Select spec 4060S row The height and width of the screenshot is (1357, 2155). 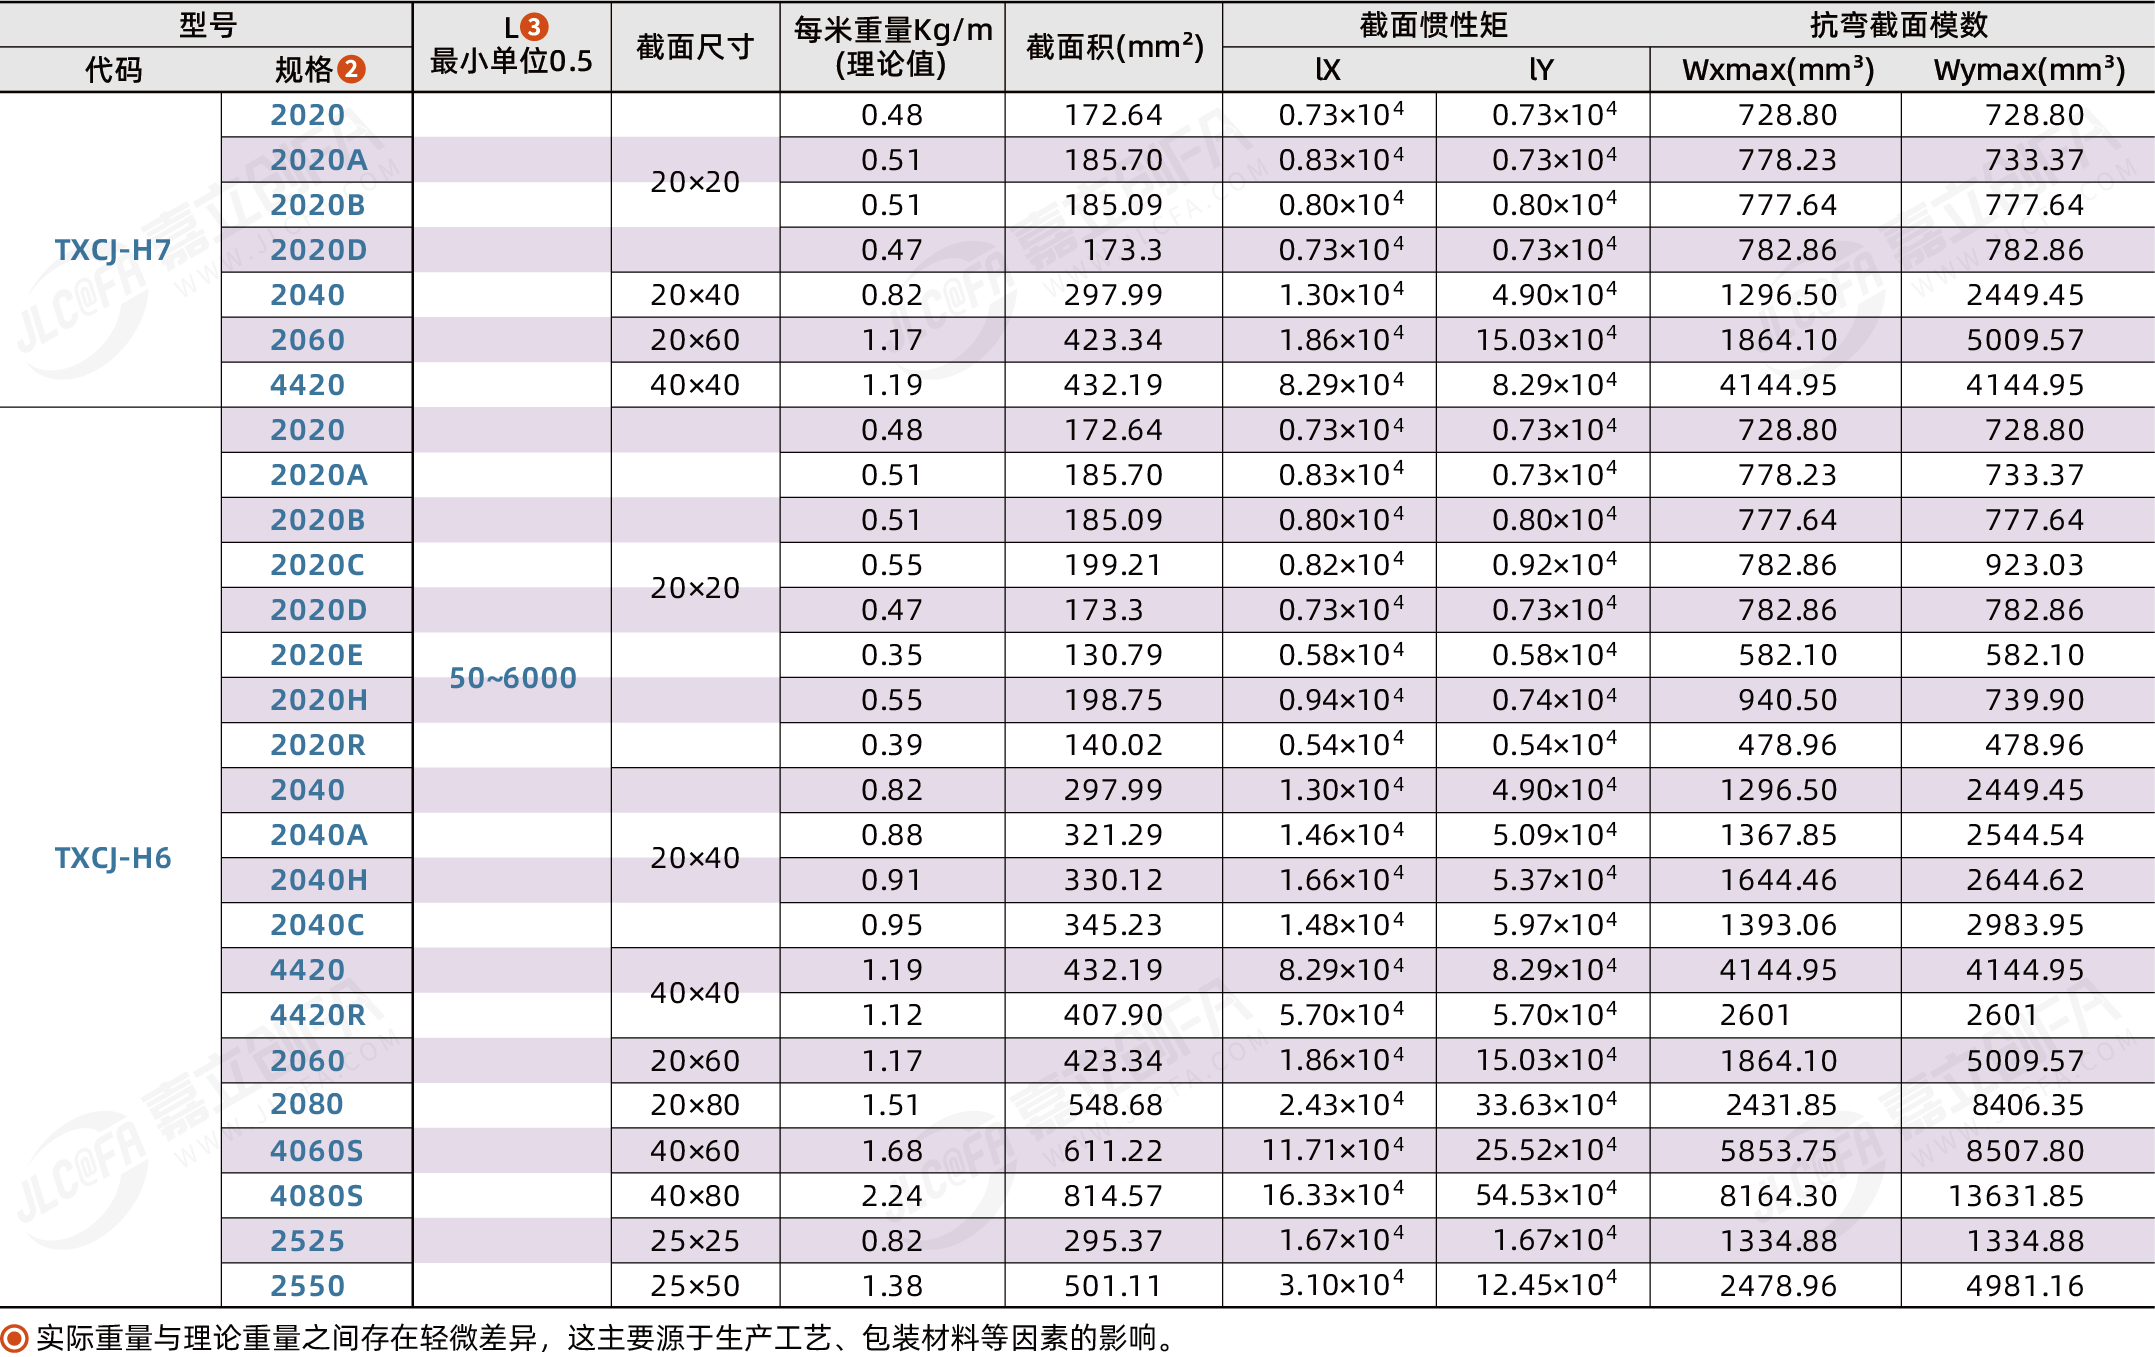(317, 1151)
